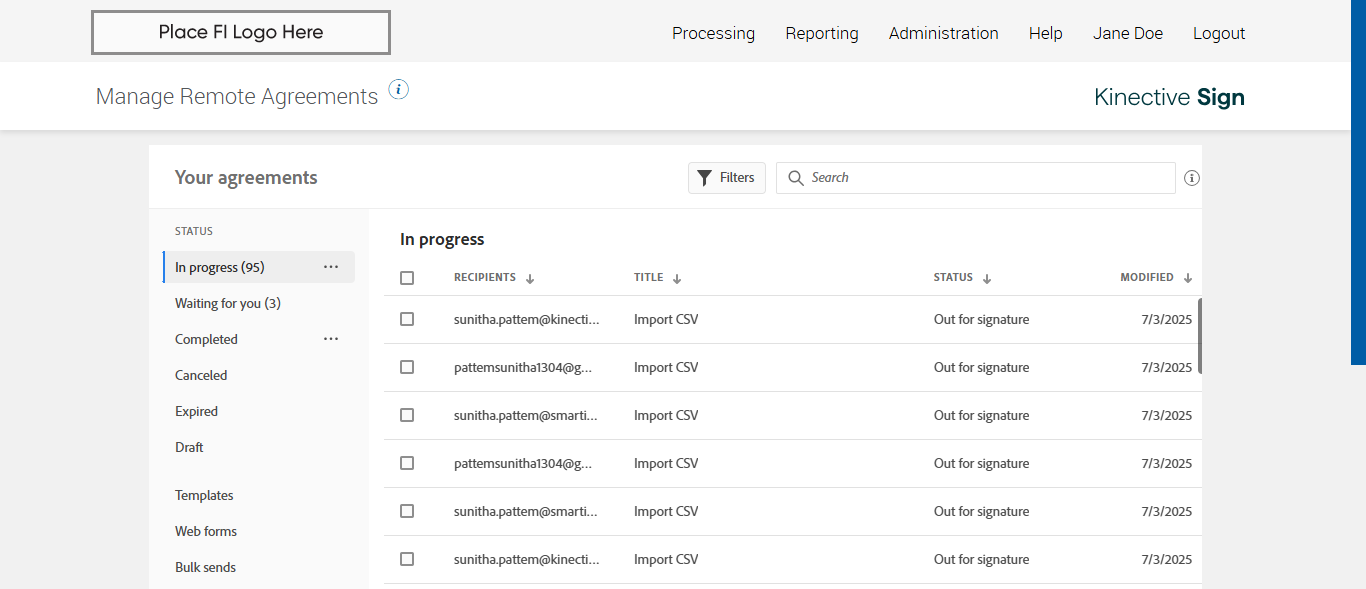The height and width of the screenshot is (589, 1366).
Task: Click the Modified column sort arrow
Action: 1188,279
